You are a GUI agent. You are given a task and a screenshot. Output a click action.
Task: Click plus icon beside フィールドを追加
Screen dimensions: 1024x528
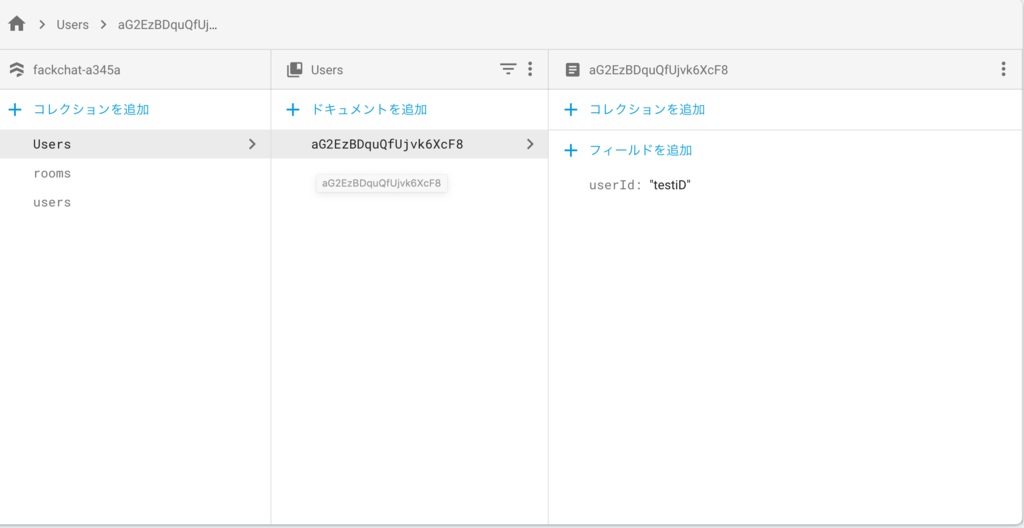(571, 150)
